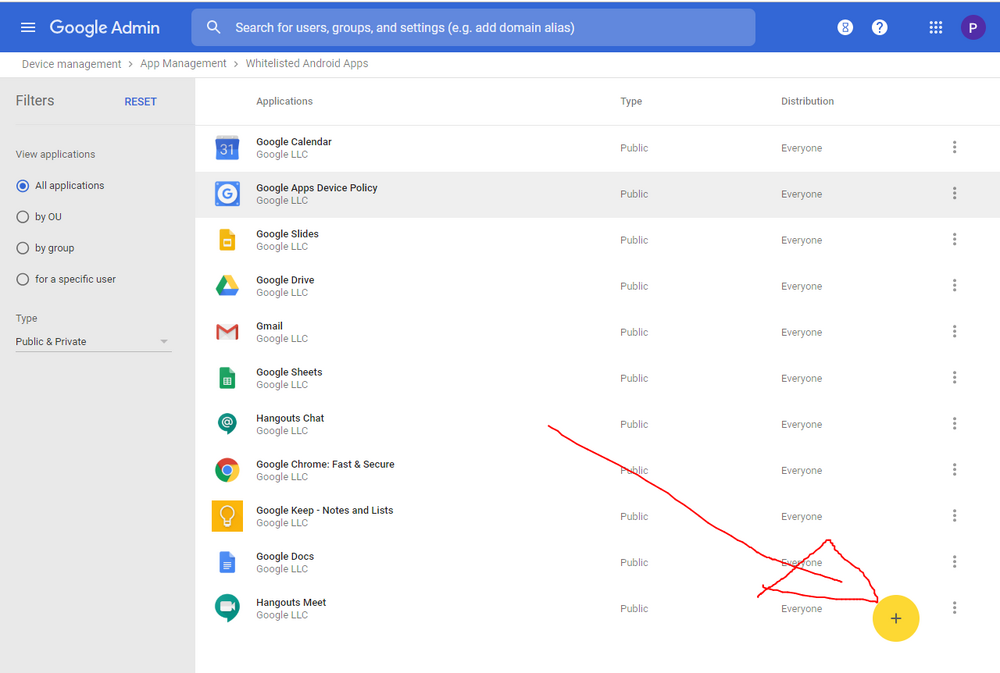Click the Distribution column header

pos(807,101)
